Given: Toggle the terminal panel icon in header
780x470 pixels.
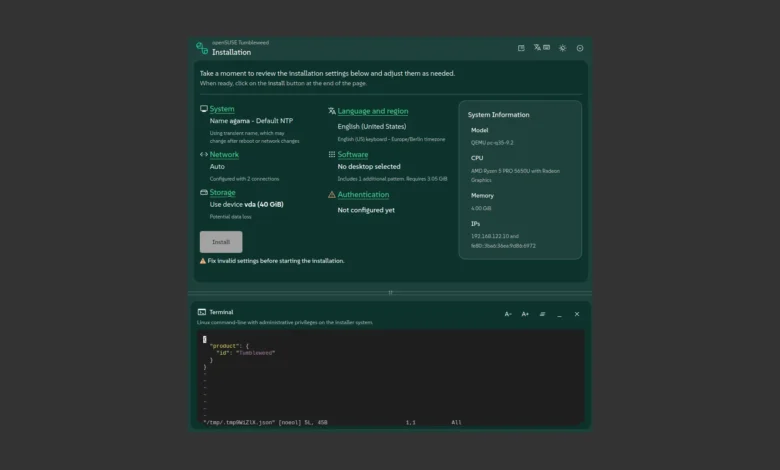Looking at the screenshot, I should (521, 48).
